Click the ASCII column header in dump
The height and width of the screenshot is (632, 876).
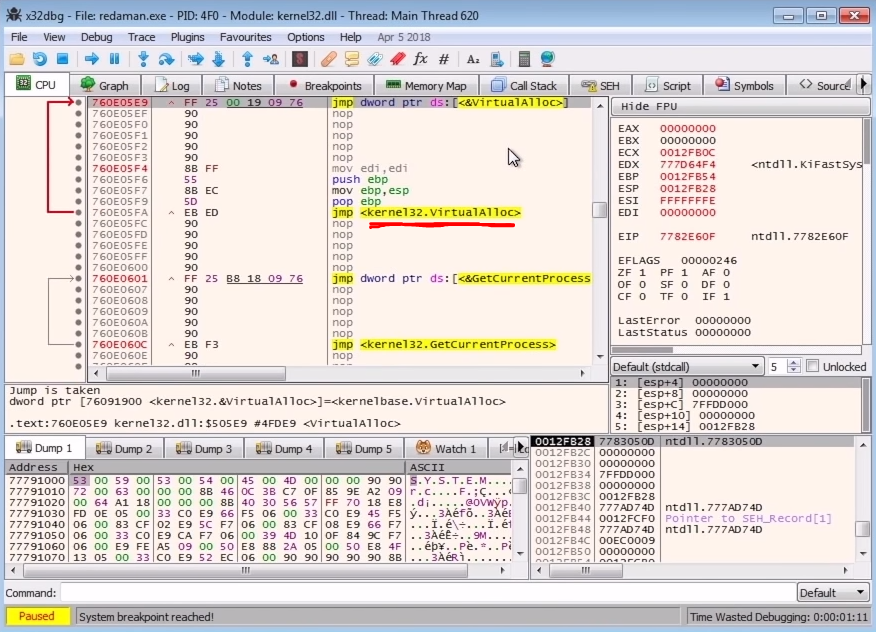click(458, 467)
